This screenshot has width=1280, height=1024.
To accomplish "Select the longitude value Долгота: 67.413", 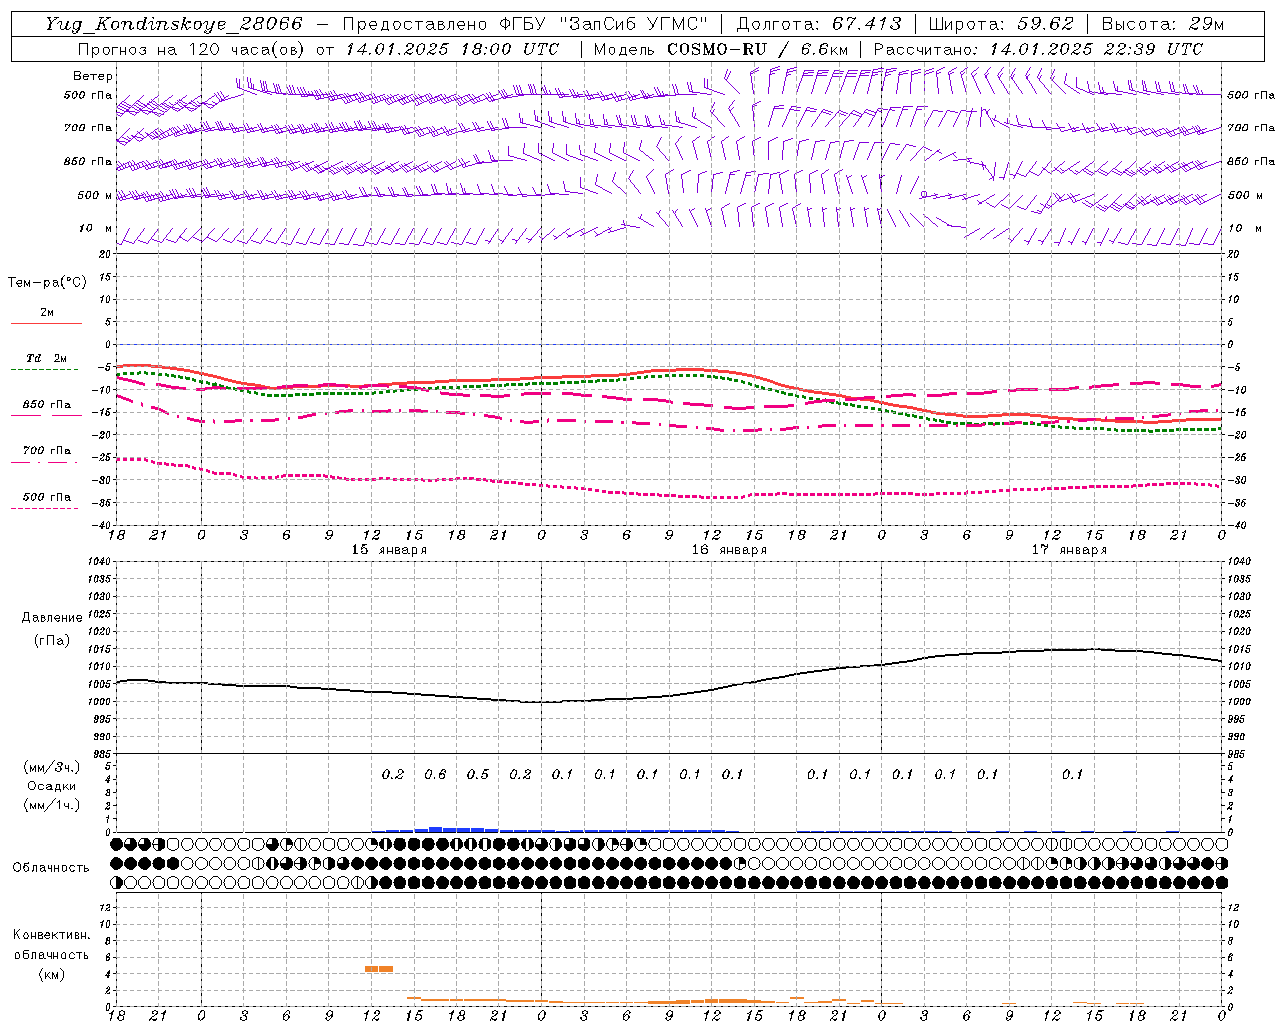I will [819, 24].
